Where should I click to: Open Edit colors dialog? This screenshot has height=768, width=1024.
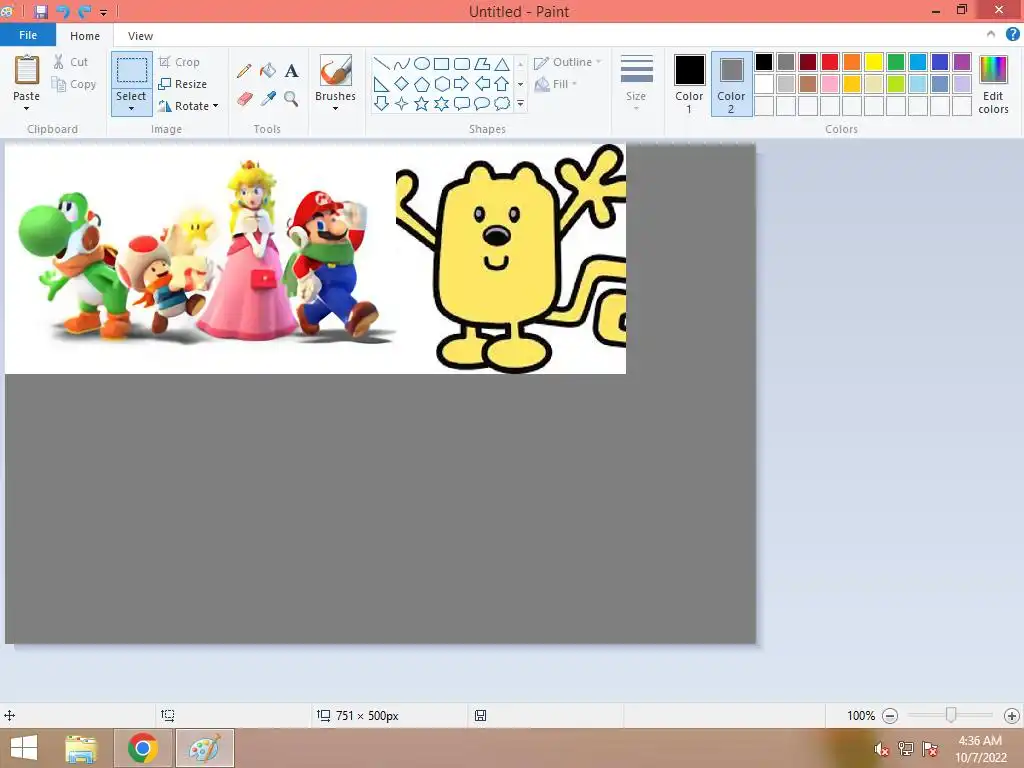pos(993,84)
